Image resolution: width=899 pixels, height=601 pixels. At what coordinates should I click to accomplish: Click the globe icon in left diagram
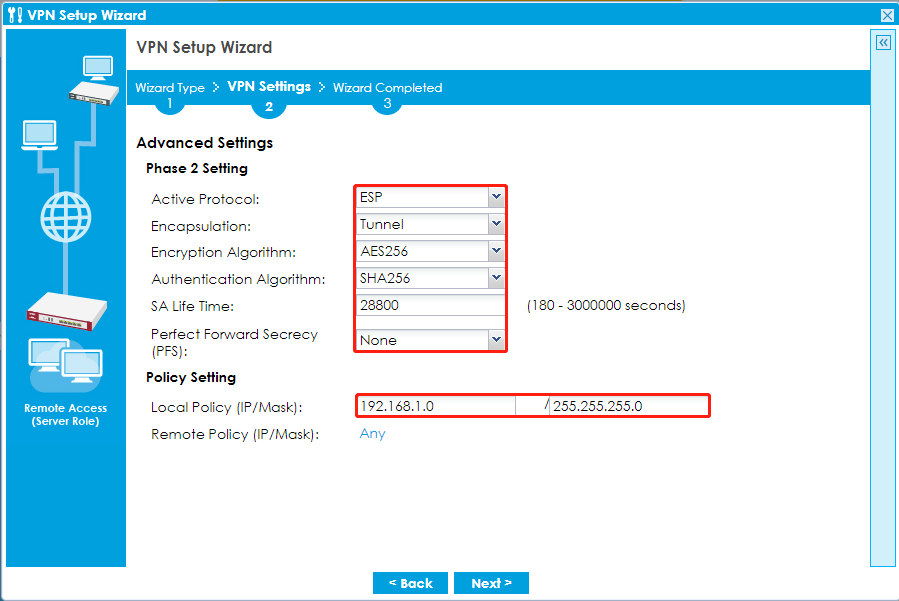coord(65,213)
